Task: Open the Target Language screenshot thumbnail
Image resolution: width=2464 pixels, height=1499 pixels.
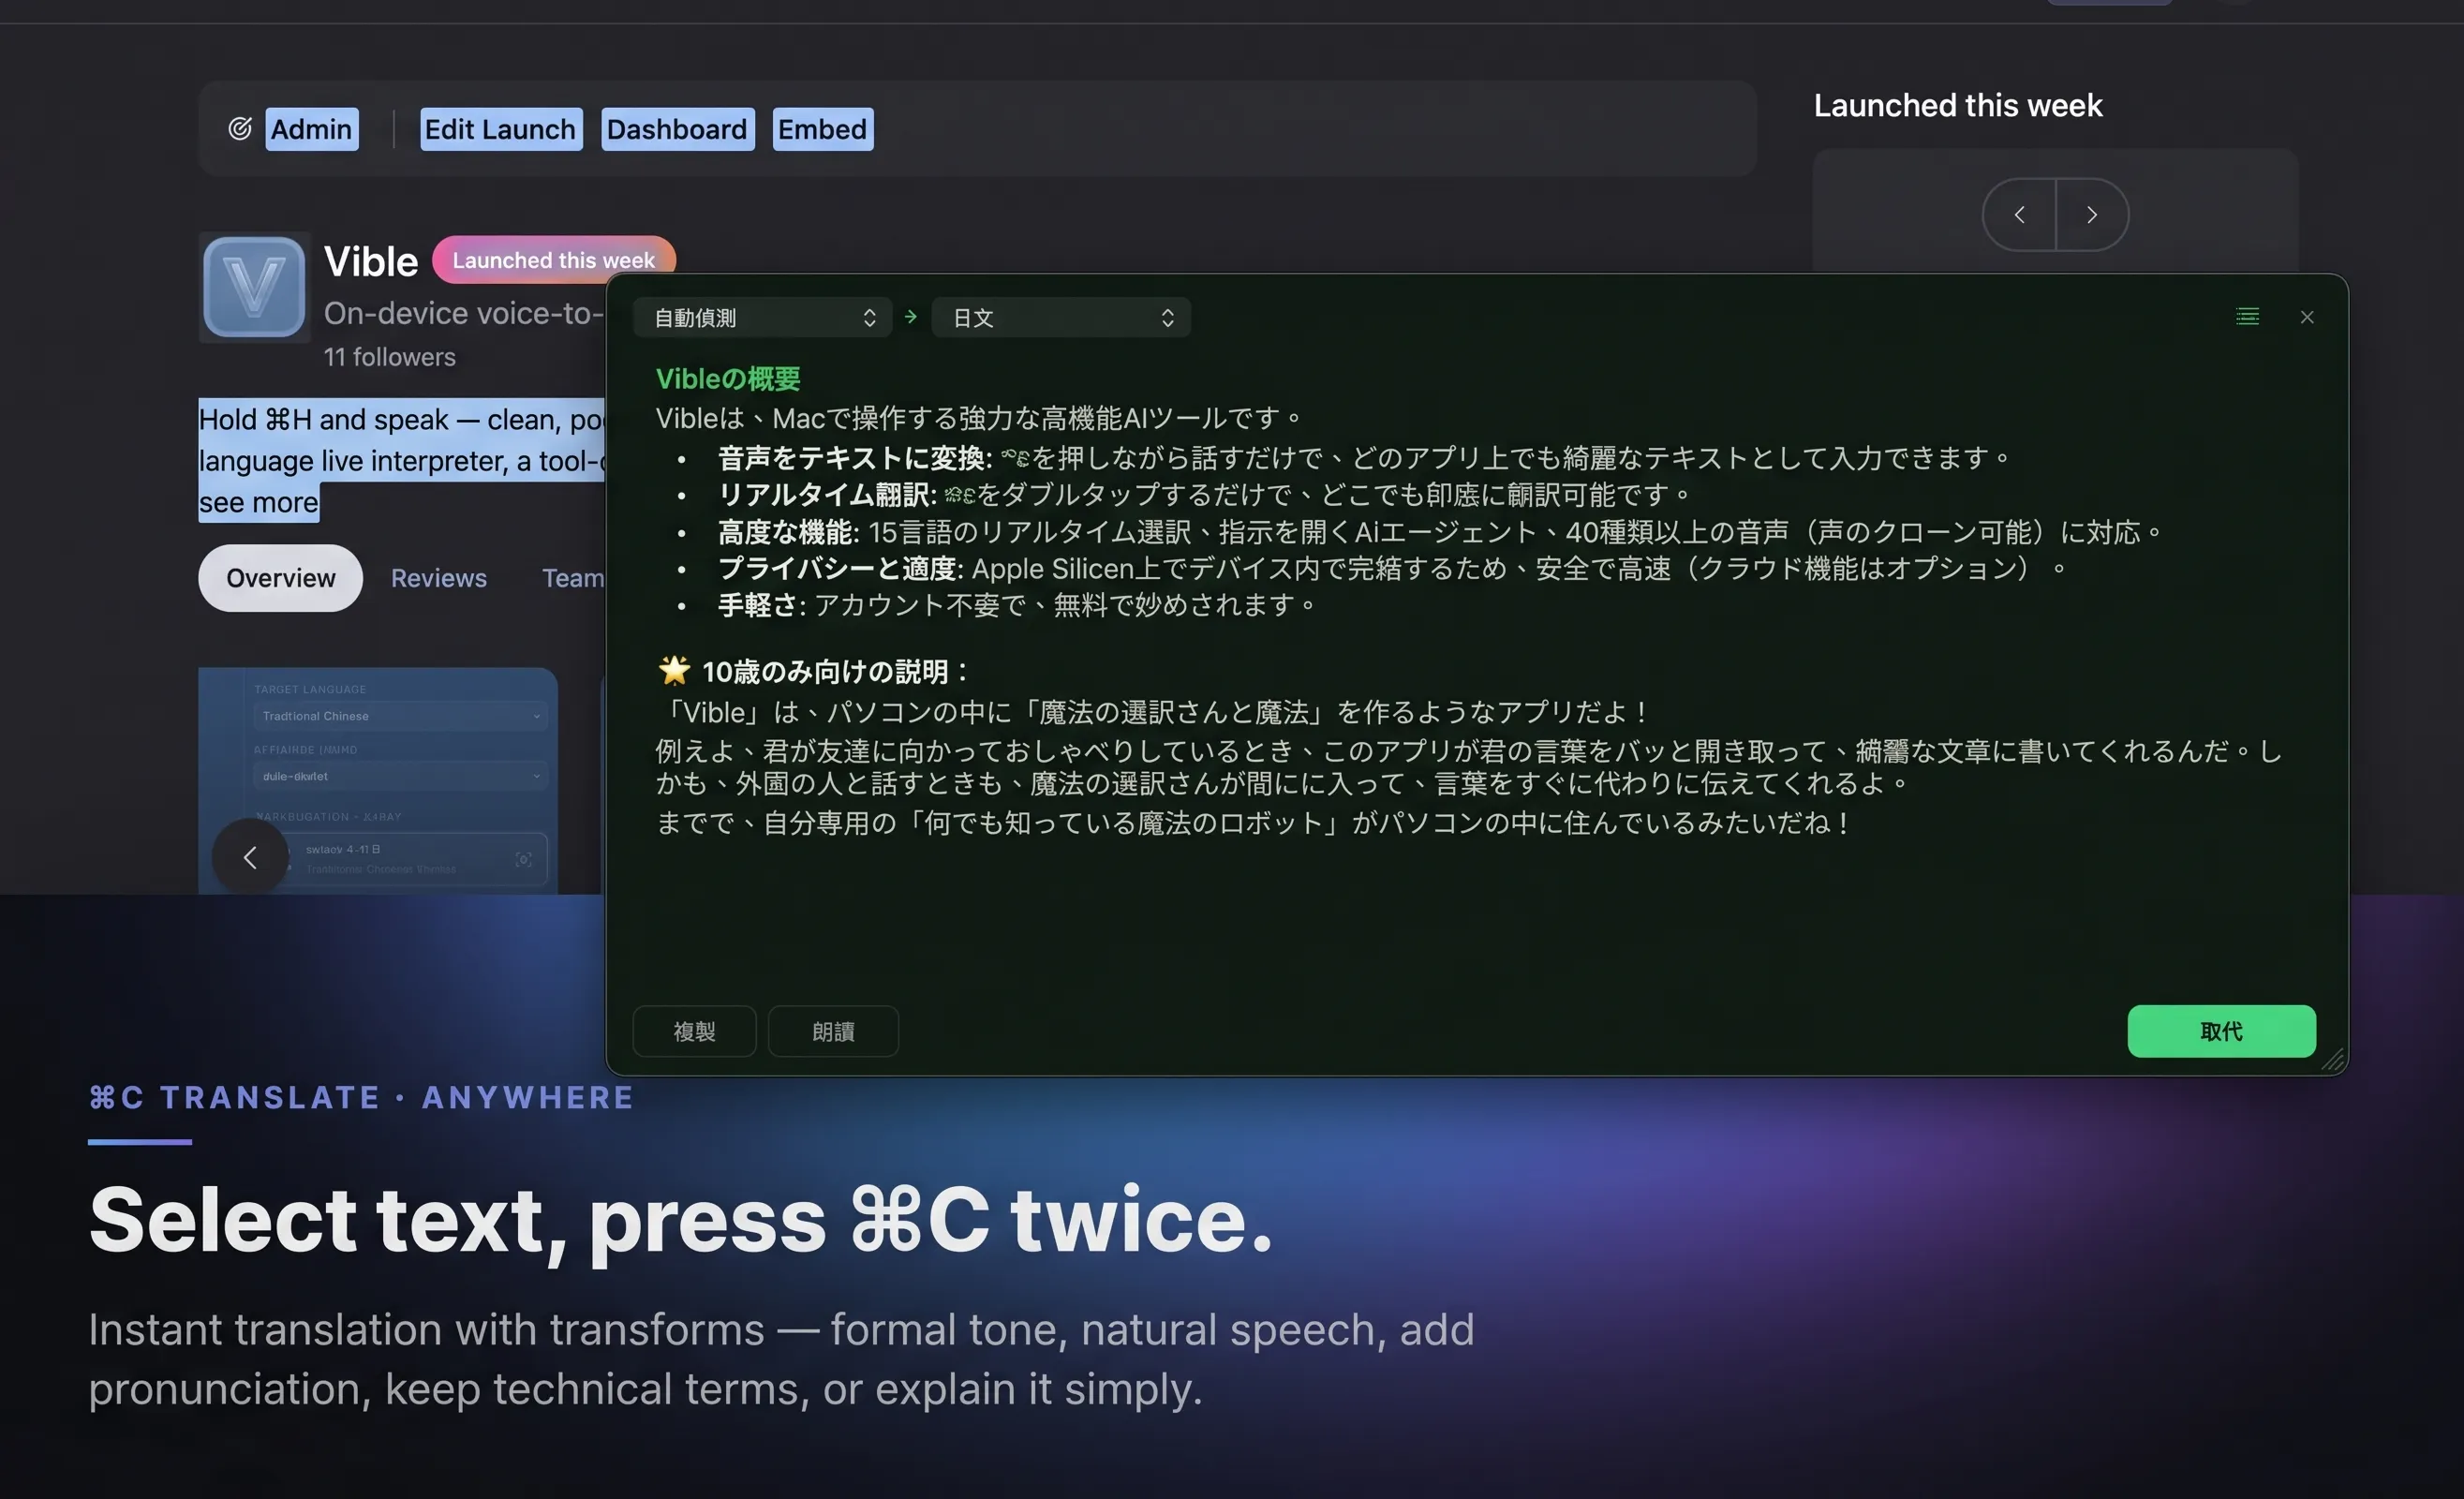Action: 378,781
